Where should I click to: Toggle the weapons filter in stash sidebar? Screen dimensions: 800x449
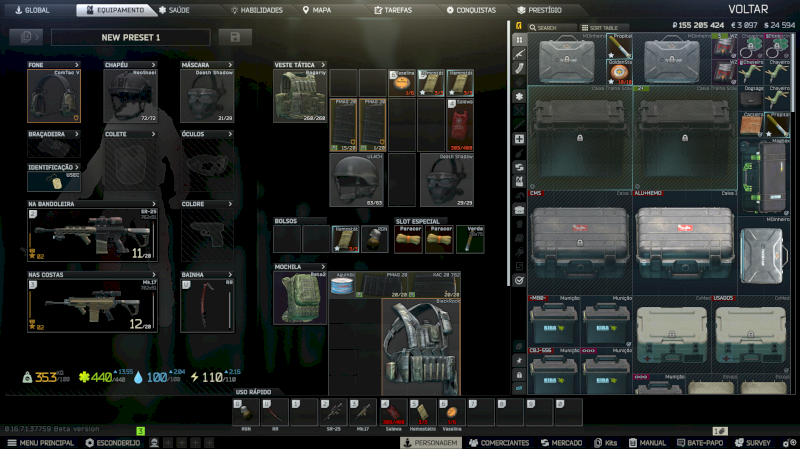coord(519,54)
